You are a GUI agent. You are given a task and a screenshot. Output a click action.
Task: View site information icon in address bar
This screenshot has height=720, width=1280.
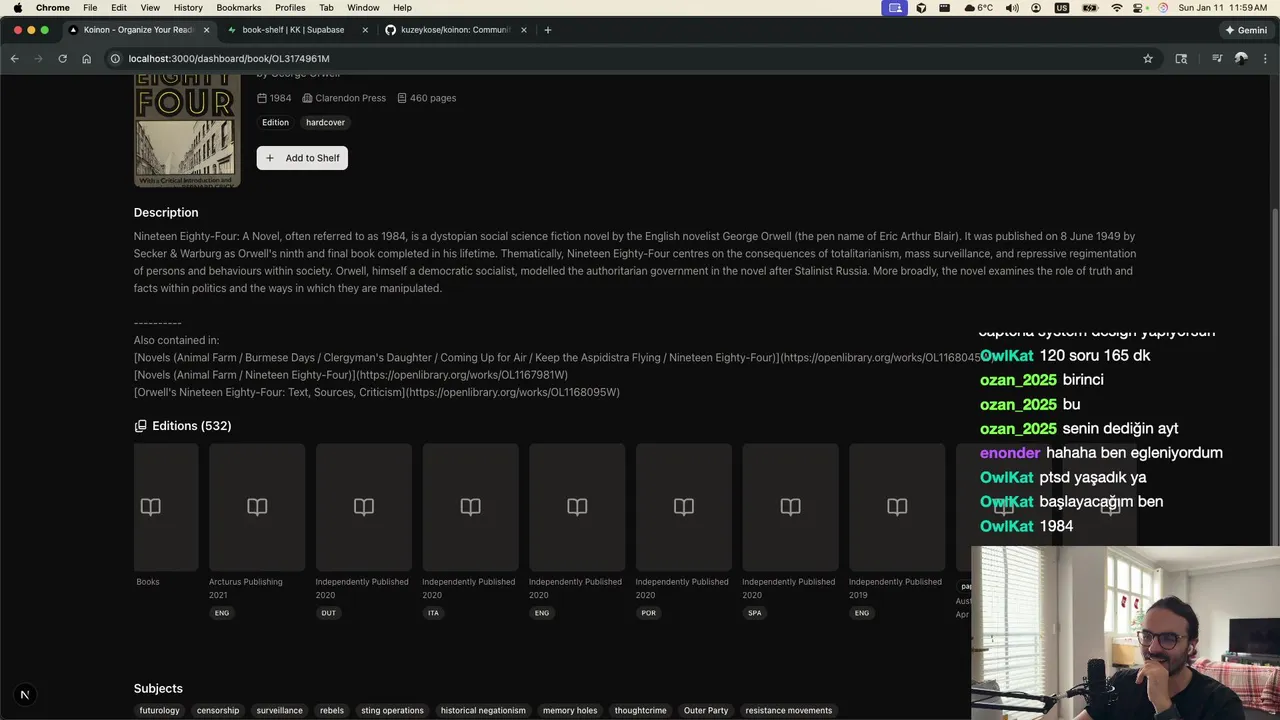point(116,59)
